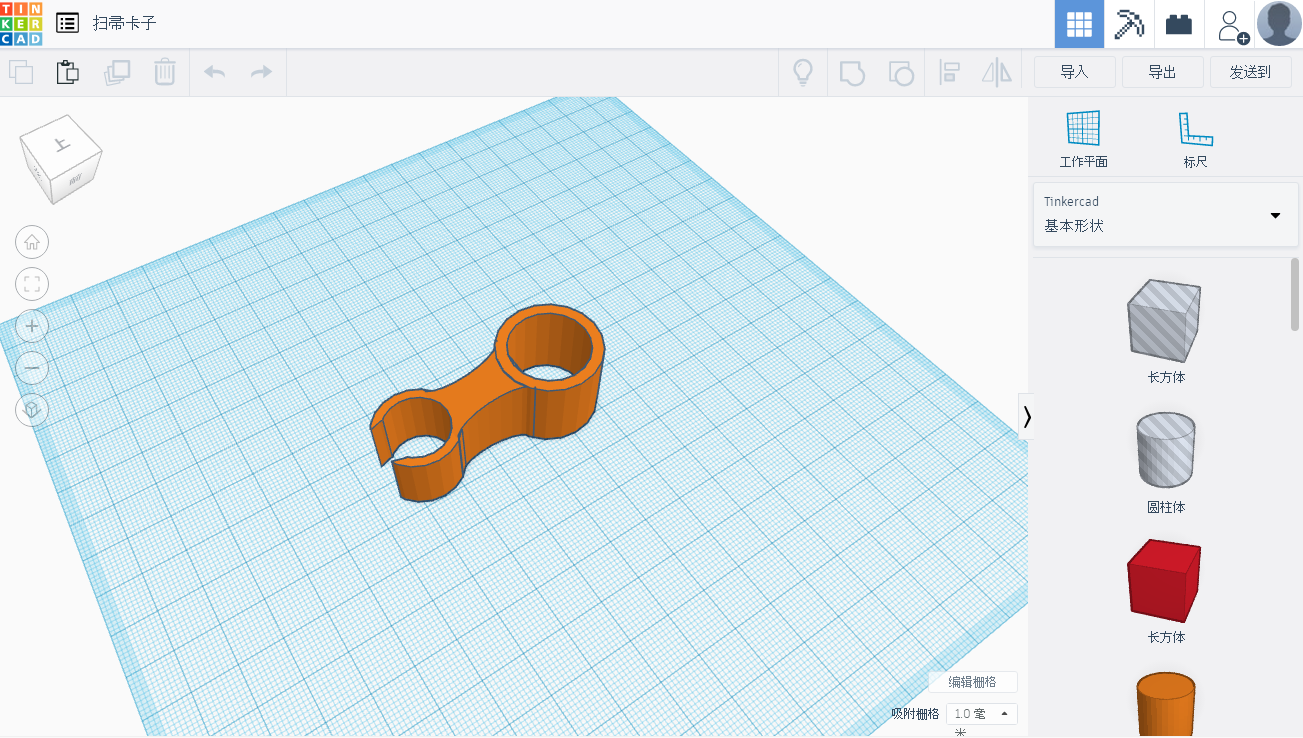Image resolution: width=1303 pixels, height=738 pixels.
Task: Collapse the shapes panel chevron
Action: (1027, 416)
